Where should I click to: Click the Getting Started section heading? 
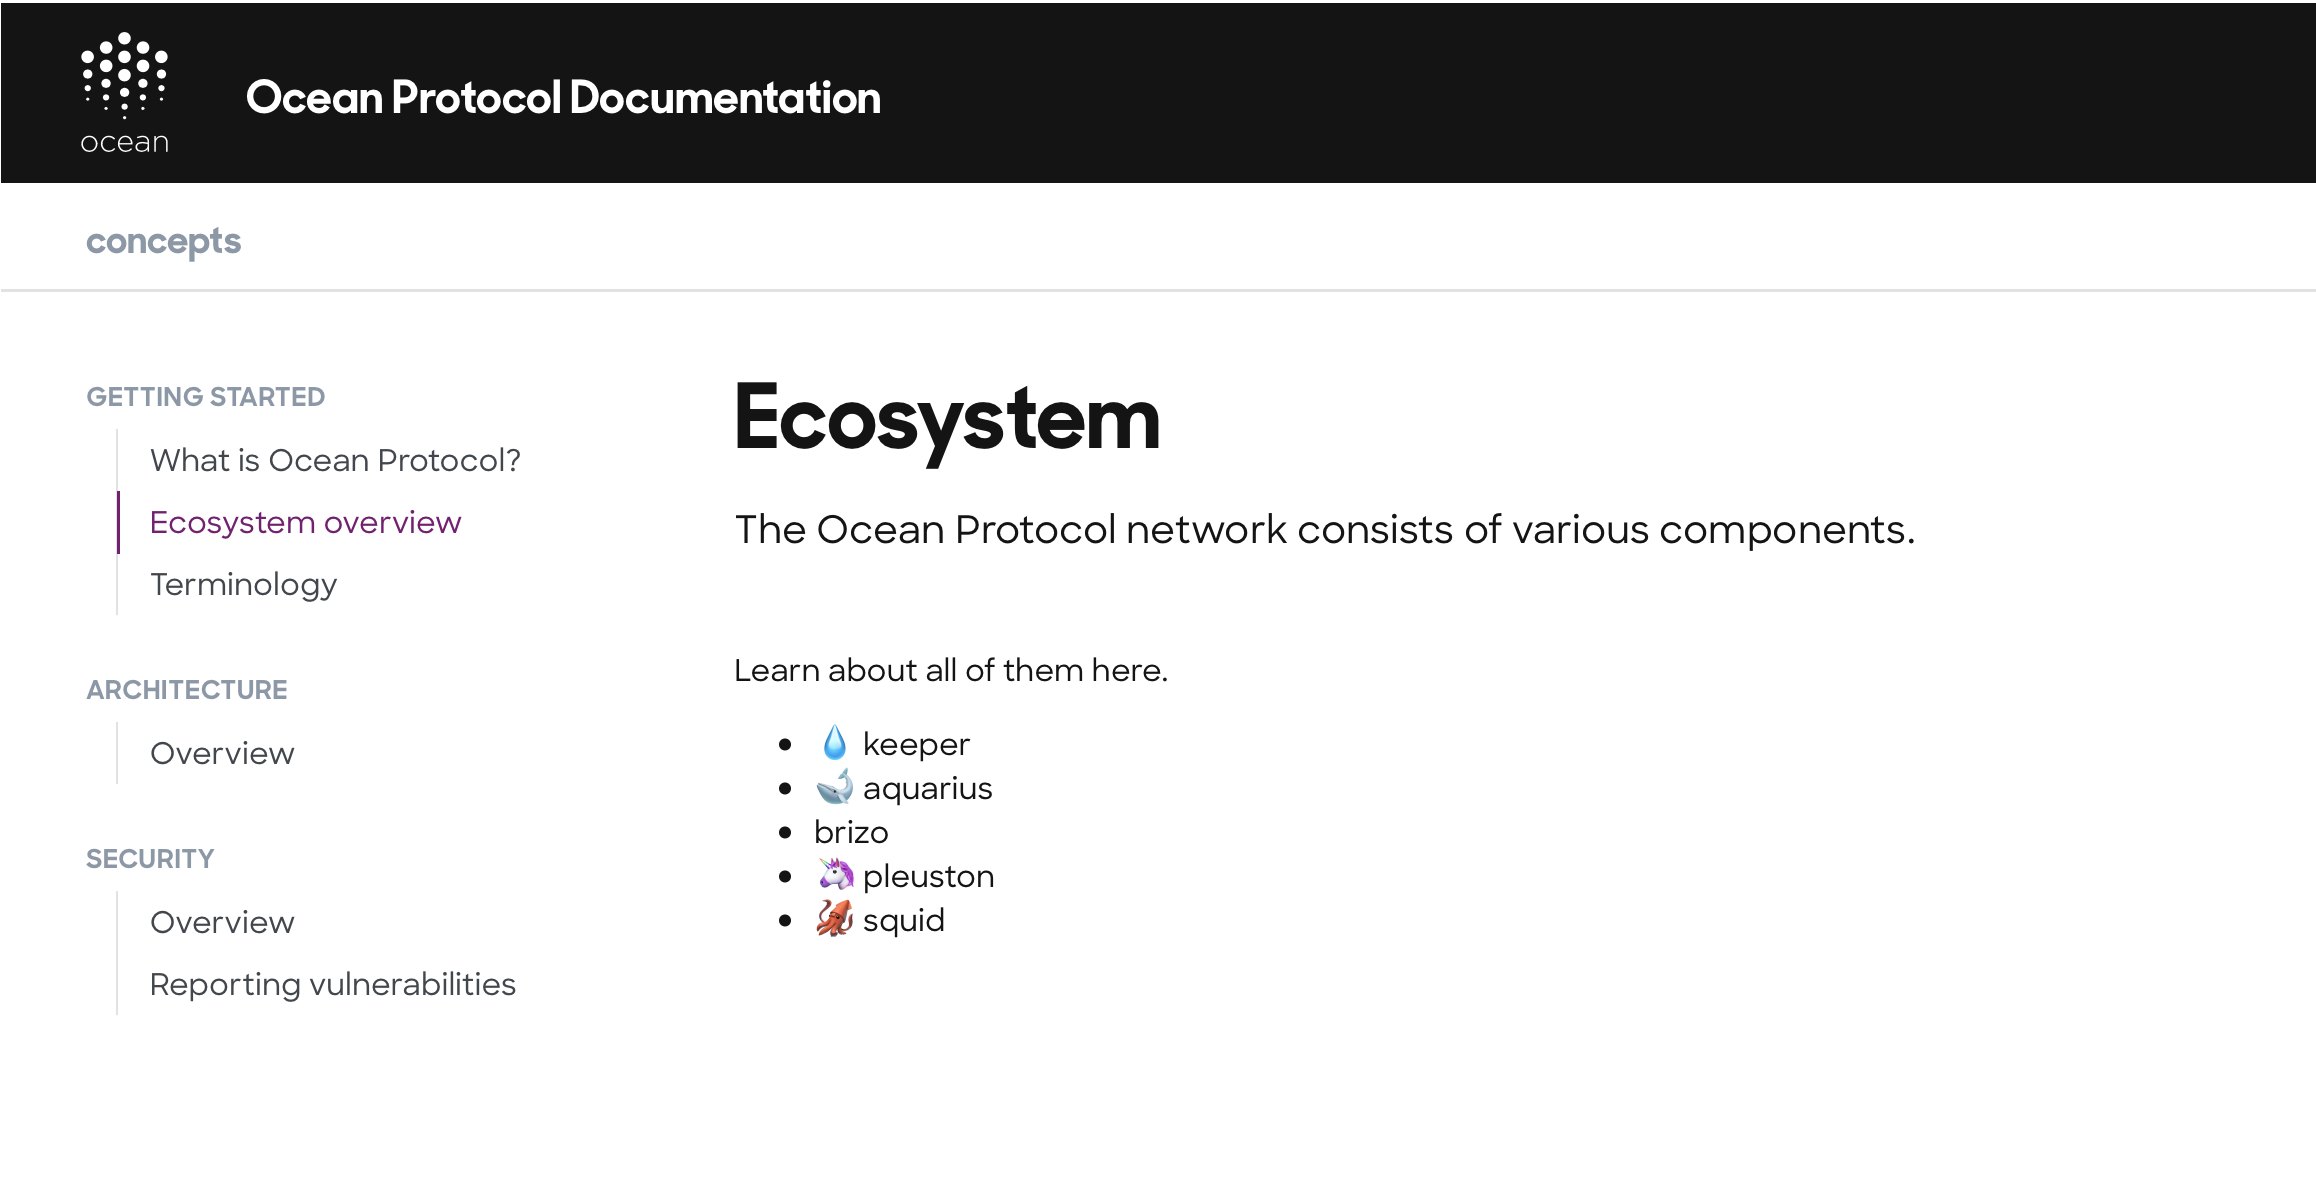tap(205, 397)
